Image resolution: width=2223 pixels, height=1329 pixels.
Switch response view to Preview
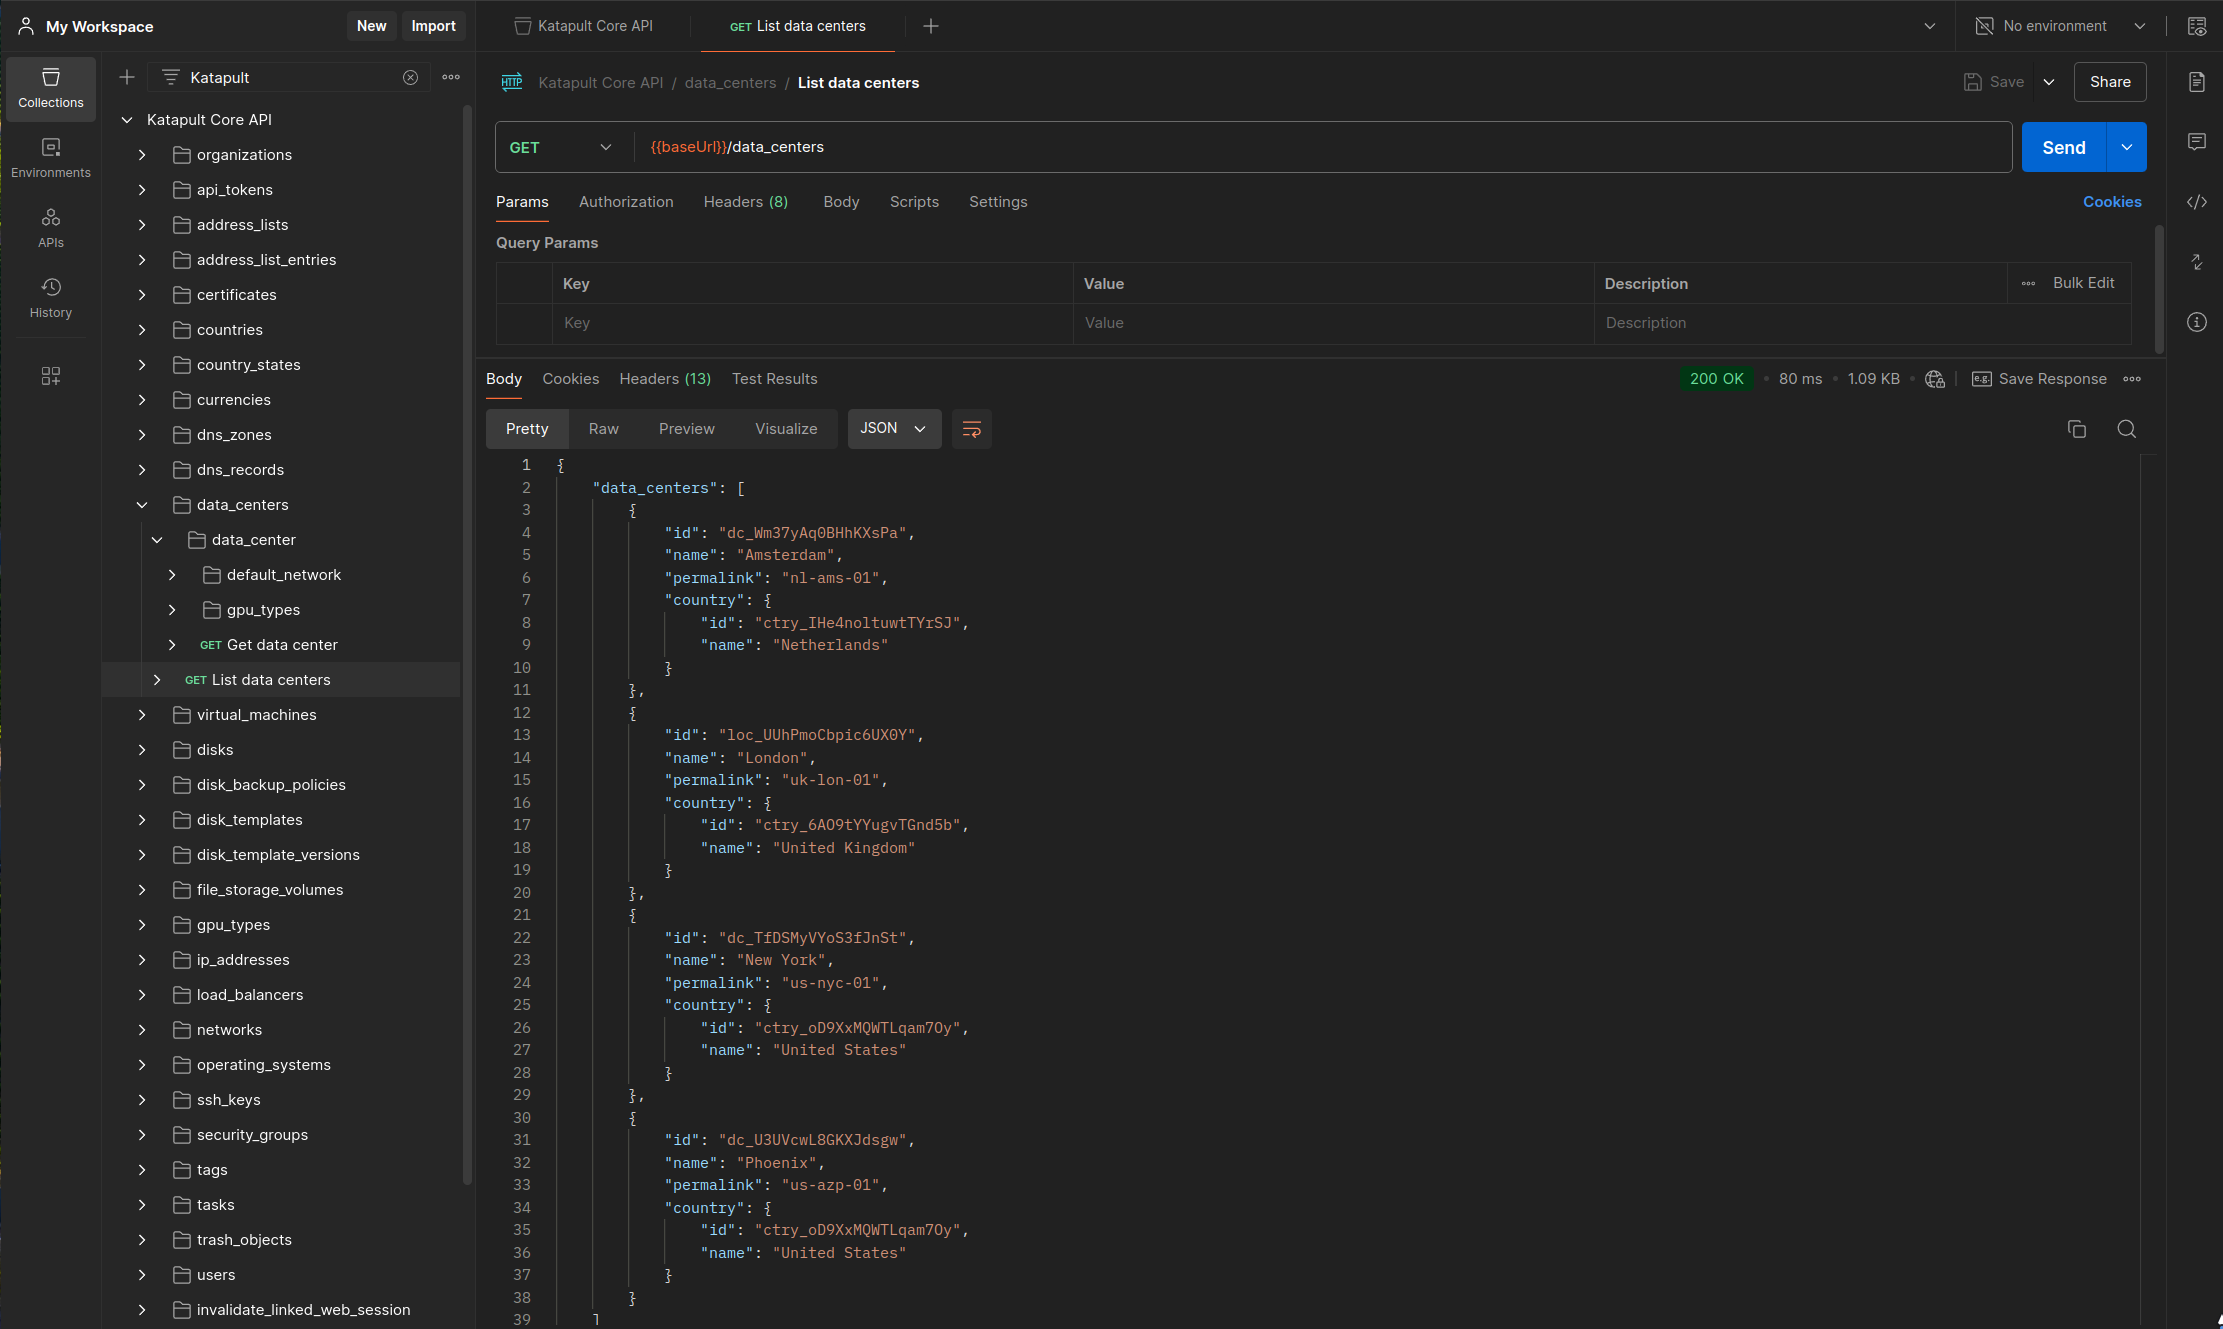point(686,429)
